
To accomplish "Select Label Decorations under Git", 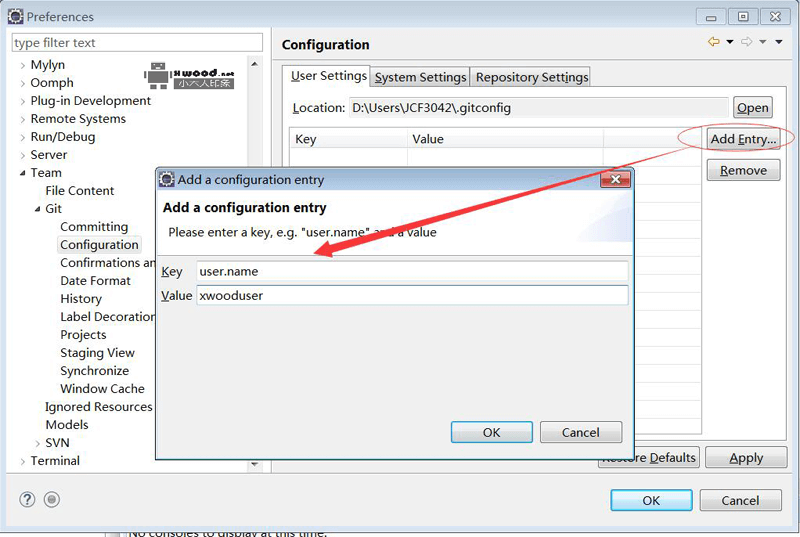I will [107, 317].
